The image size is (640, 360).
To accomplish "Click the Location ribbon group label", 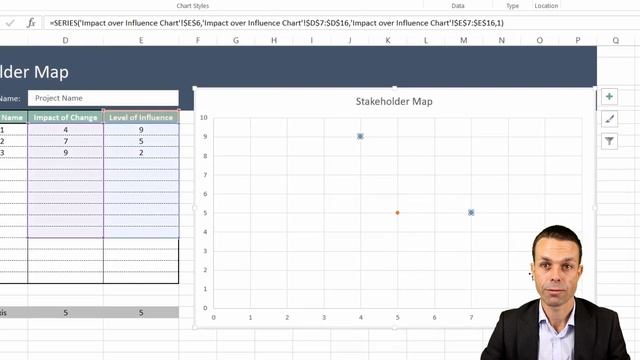I will pyautogui.click(x=546, y=6).
